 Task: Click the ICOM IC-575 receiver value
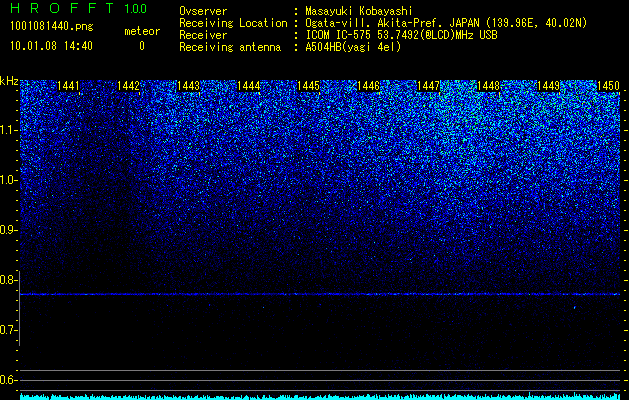[401, 35]
